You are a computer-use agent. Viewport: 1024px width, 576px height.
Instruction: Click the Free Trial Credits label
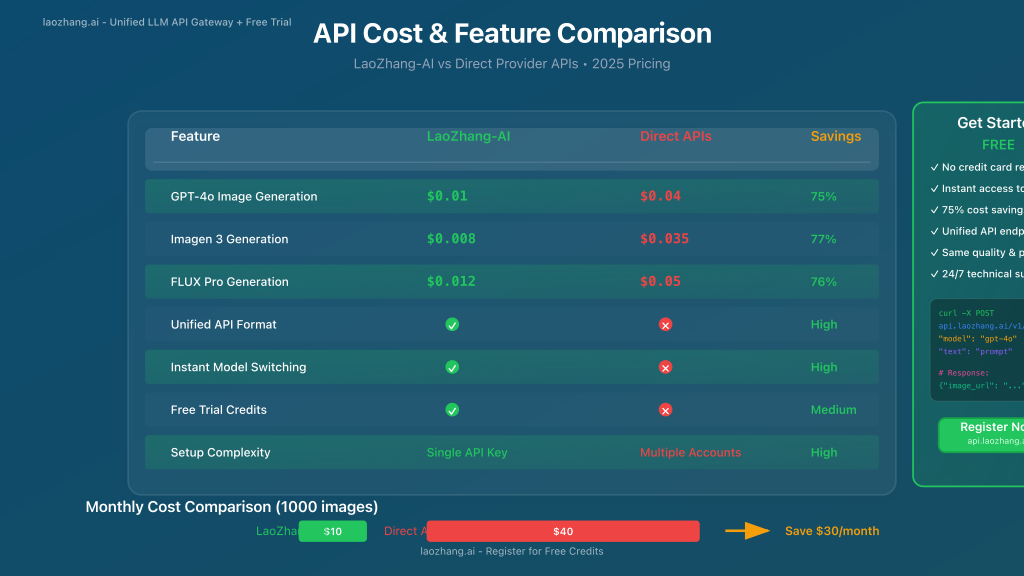(x=219, y=410)
